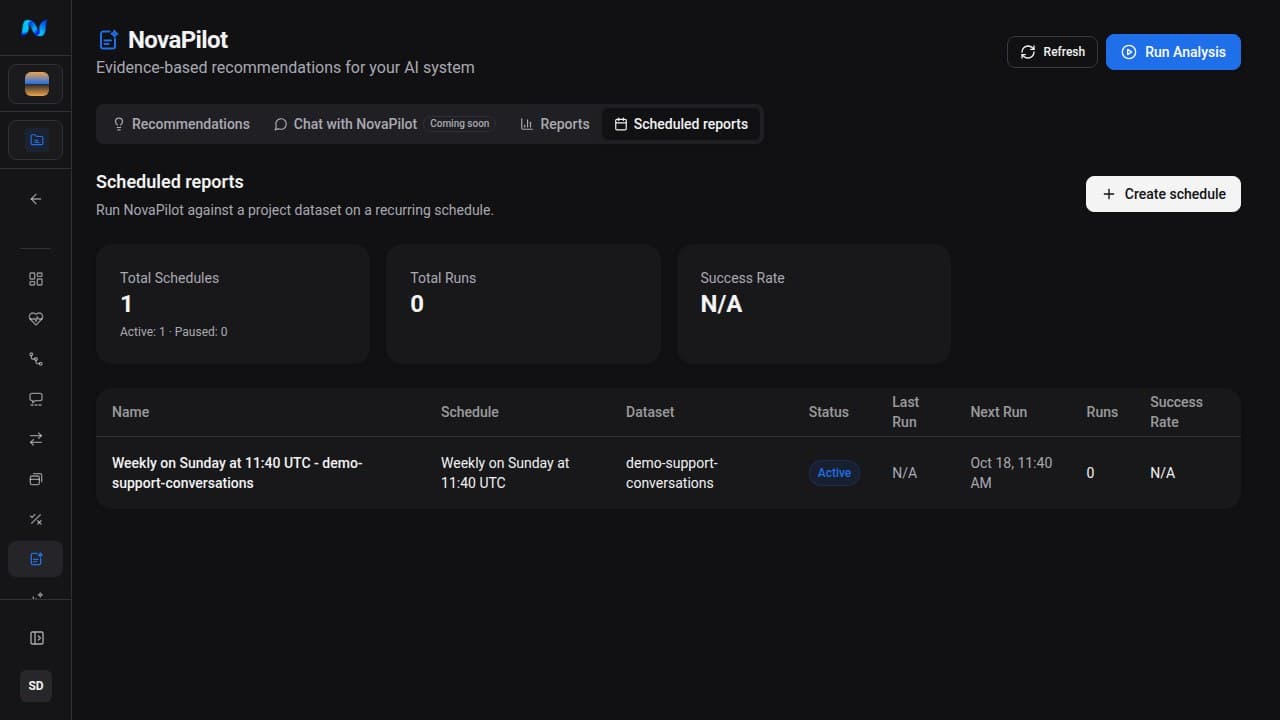
Task: Open the heart-pulse health icon
Action: (x=36, y=319)
